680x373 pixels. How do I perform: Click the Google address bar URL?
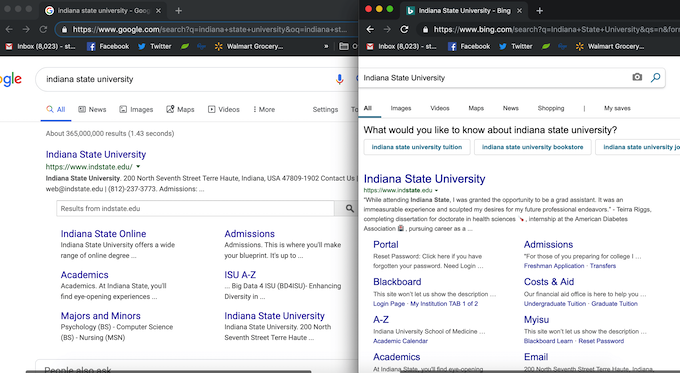pyautogui.click(x=209, y=29)
